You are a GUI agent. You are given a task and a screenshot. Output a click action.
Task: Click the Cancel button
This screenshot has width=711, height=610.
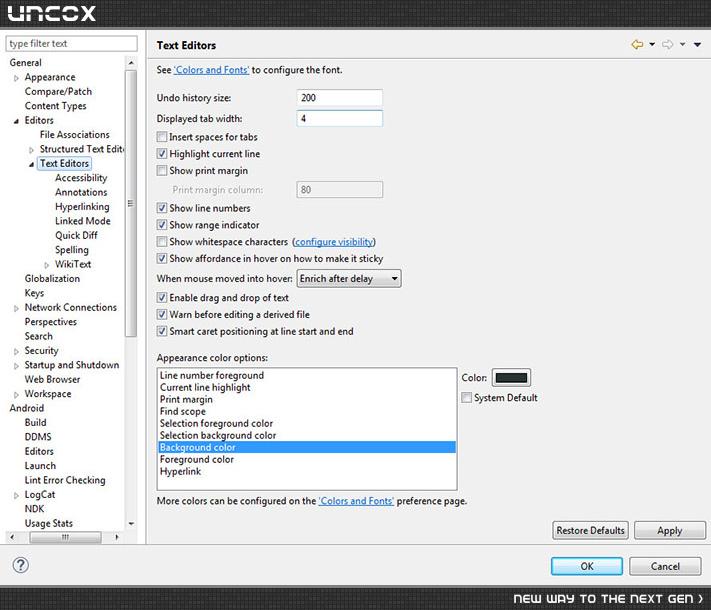(x=665, y=566)
